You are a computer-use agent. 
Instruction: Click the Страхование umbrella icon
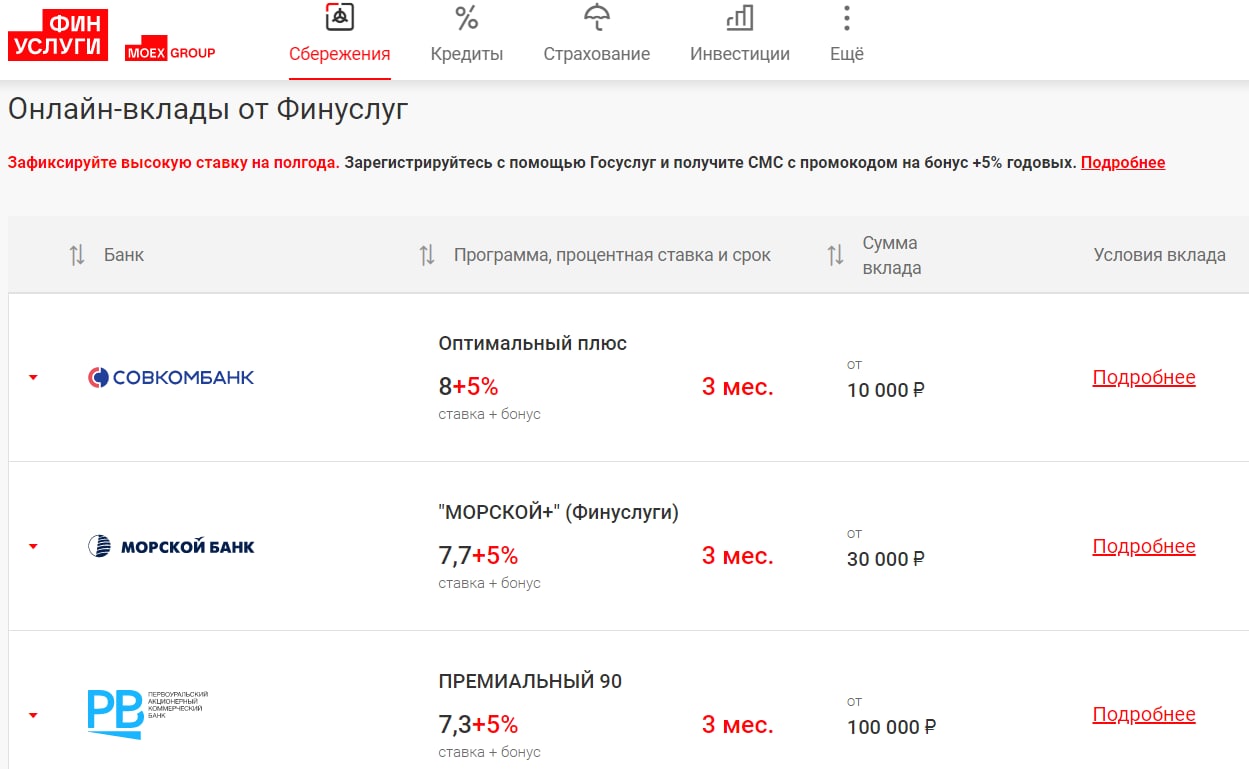click(x=597, y=17)
